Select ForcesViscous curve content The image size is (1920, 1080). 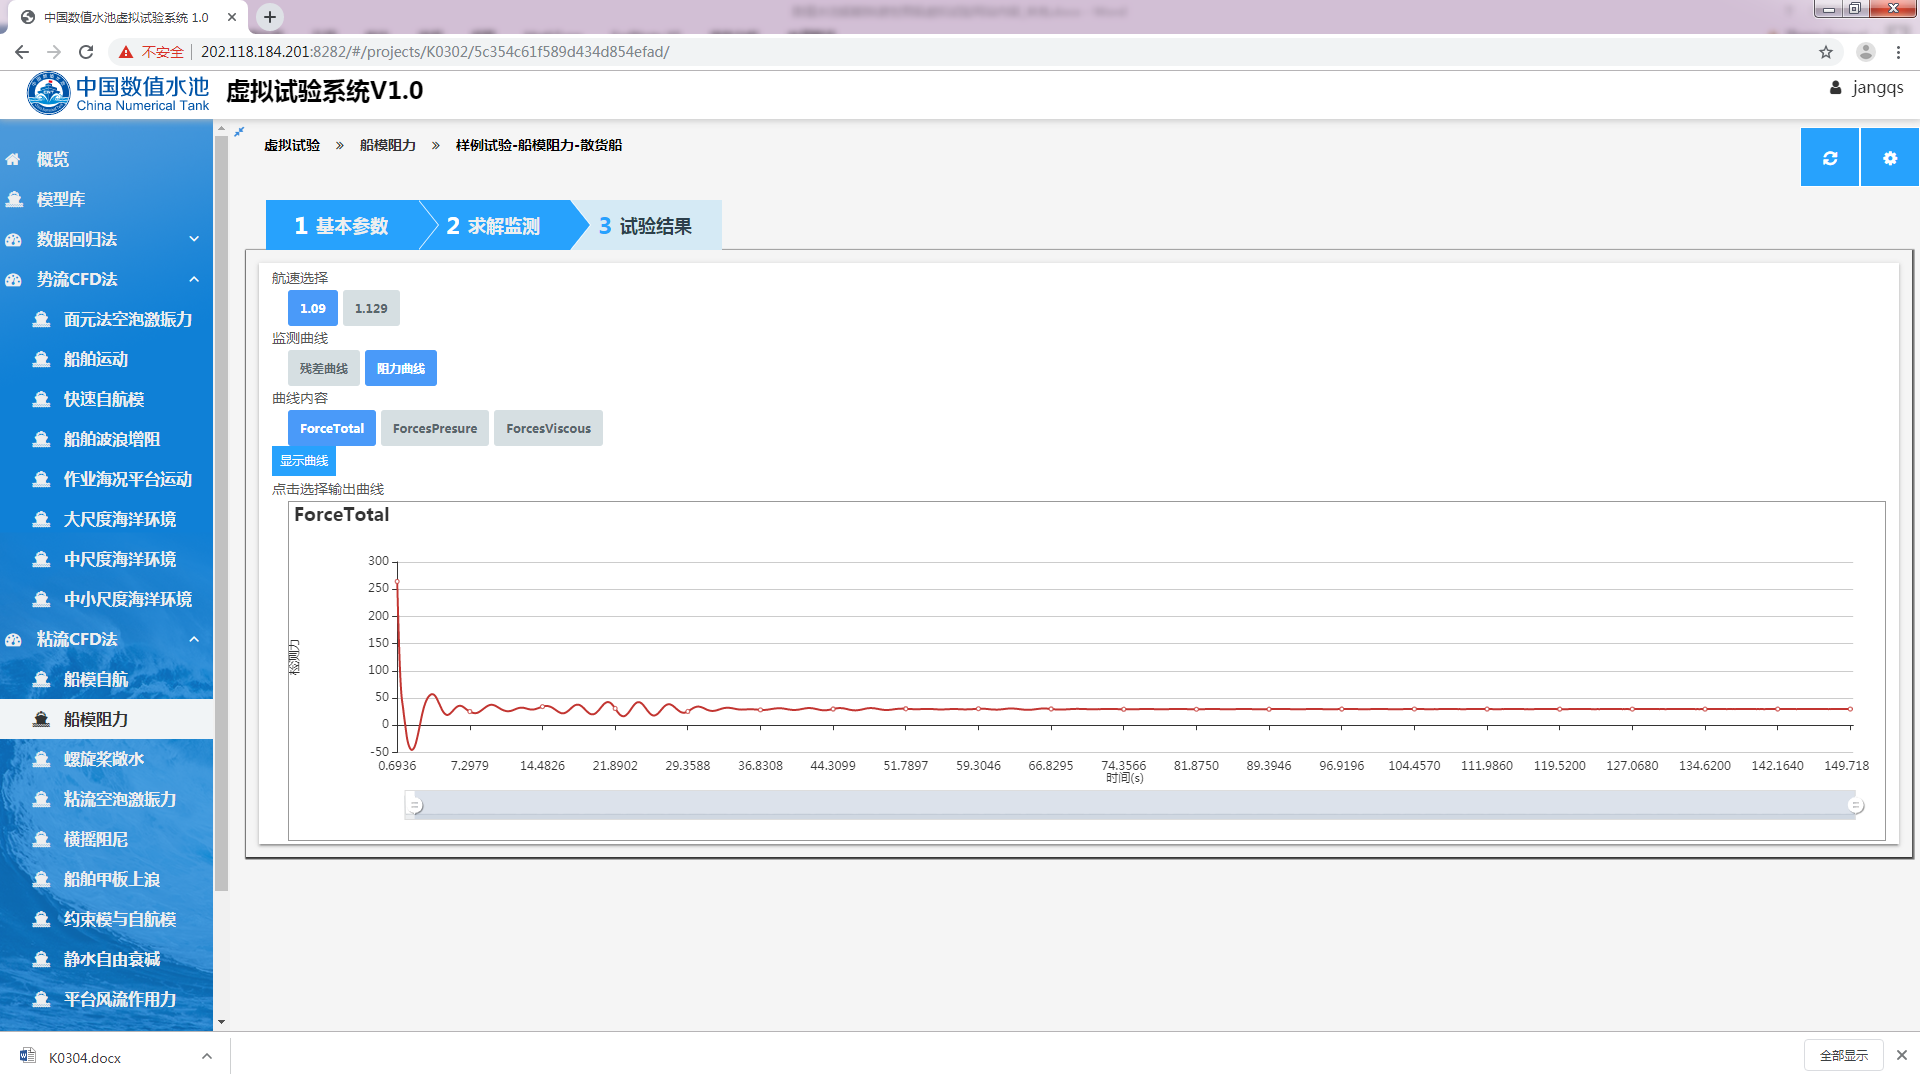(x=548, y=428)
